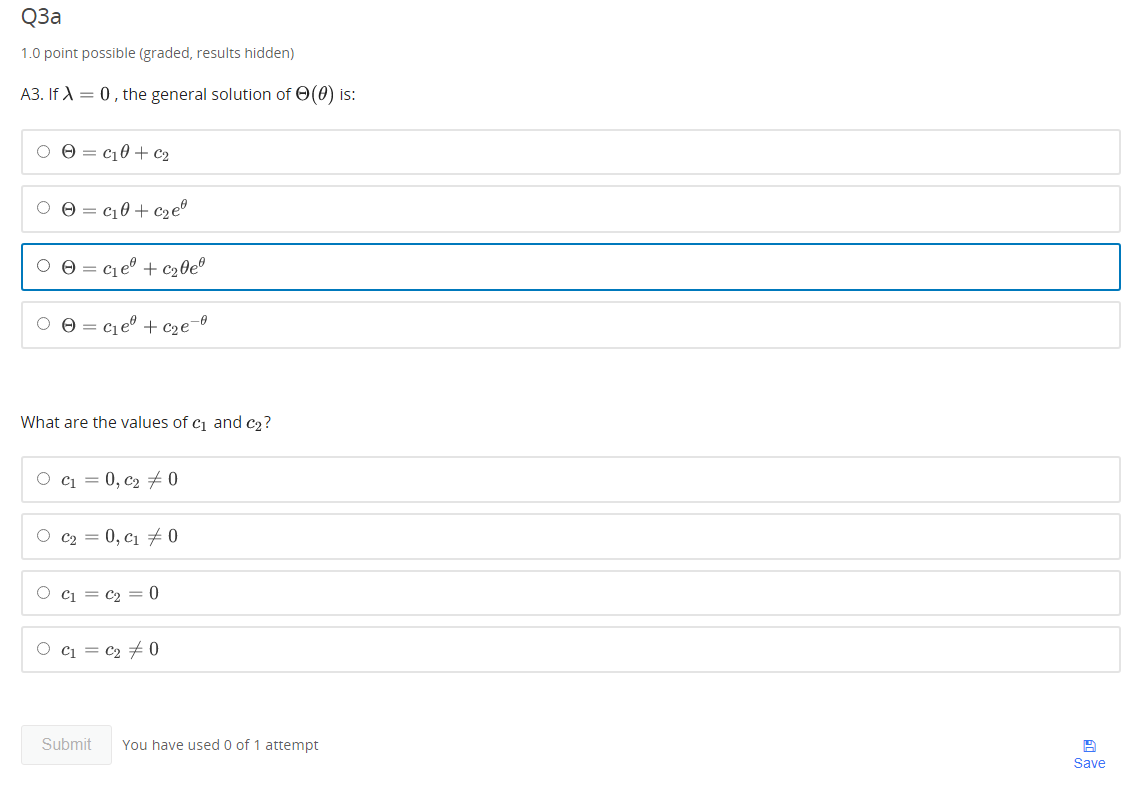Choose radio option c₁ = c₂ ≠ 0

[43, 649]
